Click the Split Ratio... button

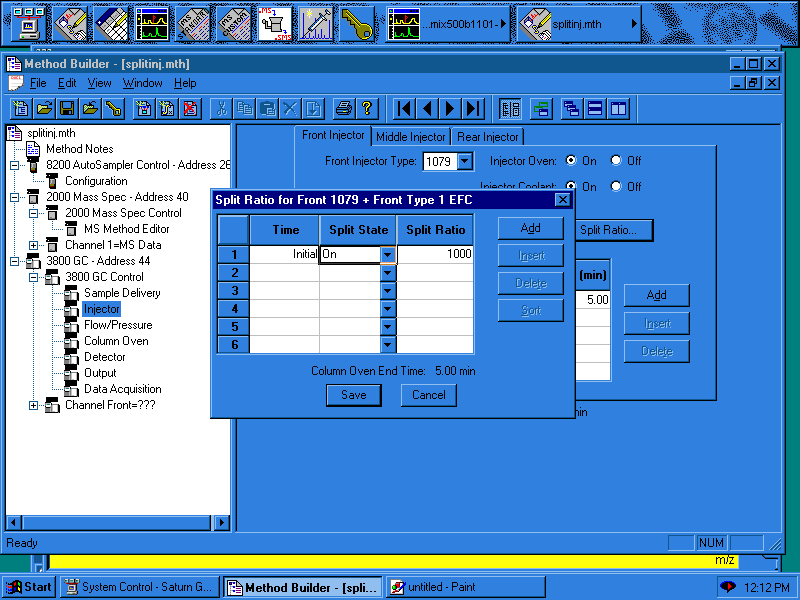click(x=614, y=230)
